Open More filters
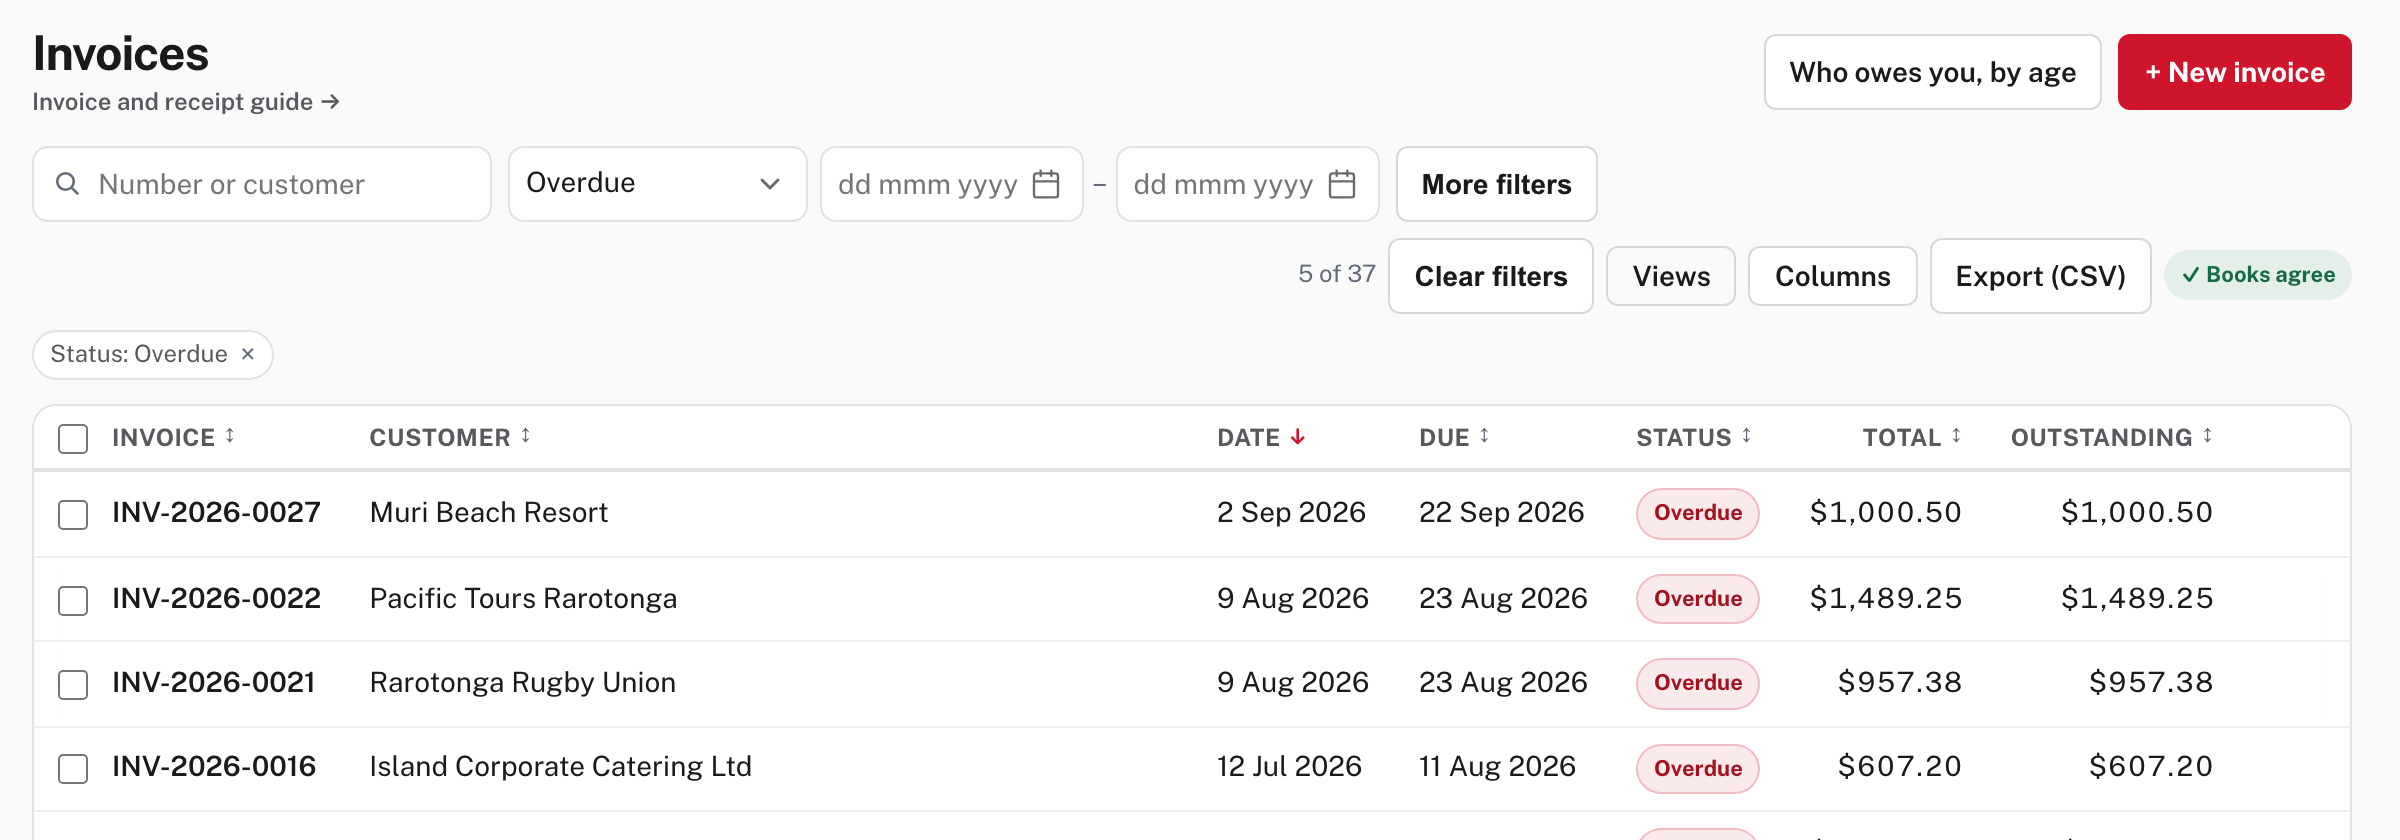This screenshot has height=840, width=2400. point(1497,184)
